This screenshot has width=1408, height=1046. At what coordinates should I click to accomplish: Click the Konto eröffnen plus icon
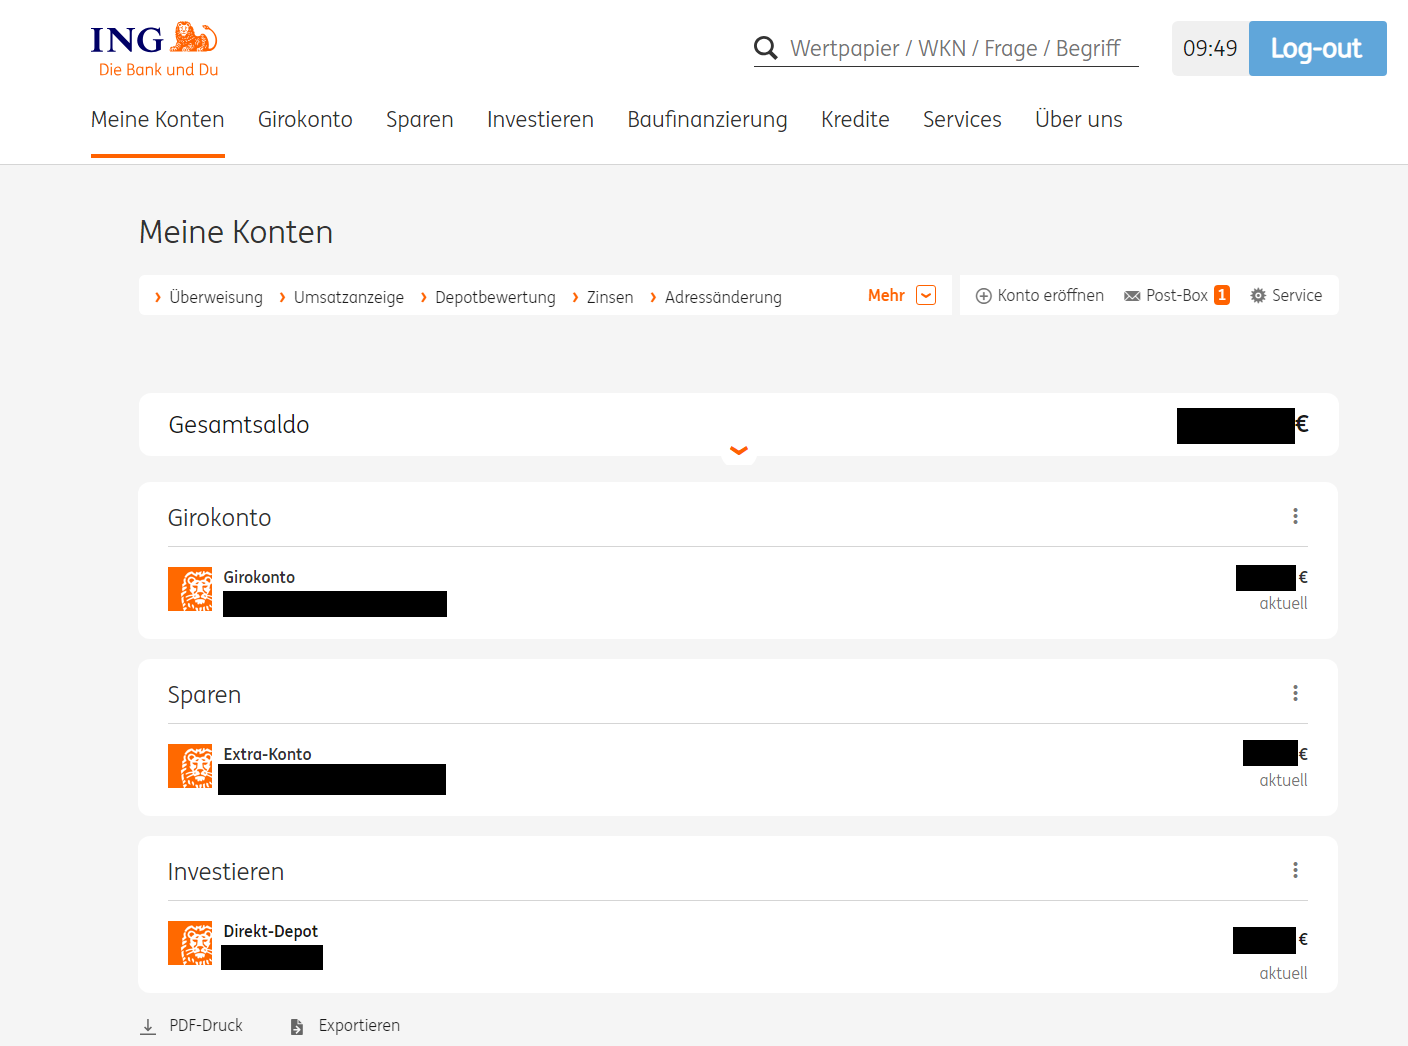click(x=983, y=296)
